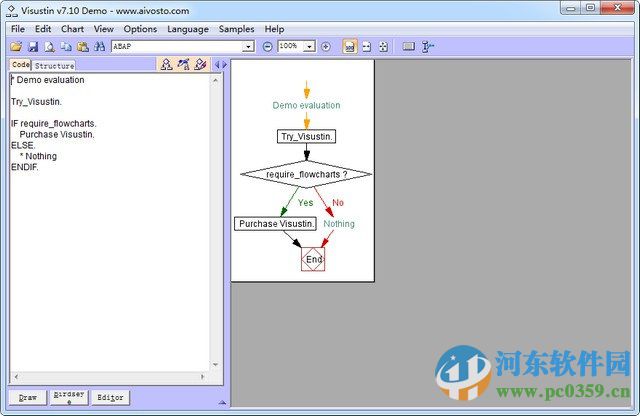The image size is (640, 416).
Task: Zoom out with the minus circle icon
Action: pos(267,47)
